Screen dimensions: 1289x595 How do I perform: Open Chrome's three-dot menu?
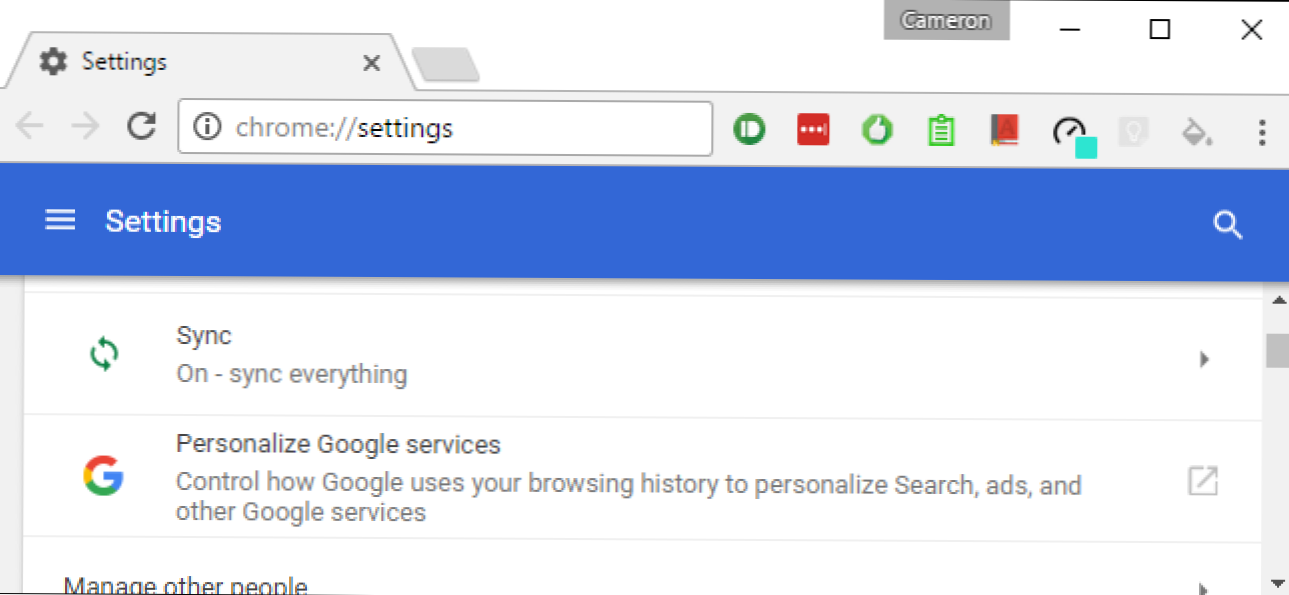coord(1262,130)
